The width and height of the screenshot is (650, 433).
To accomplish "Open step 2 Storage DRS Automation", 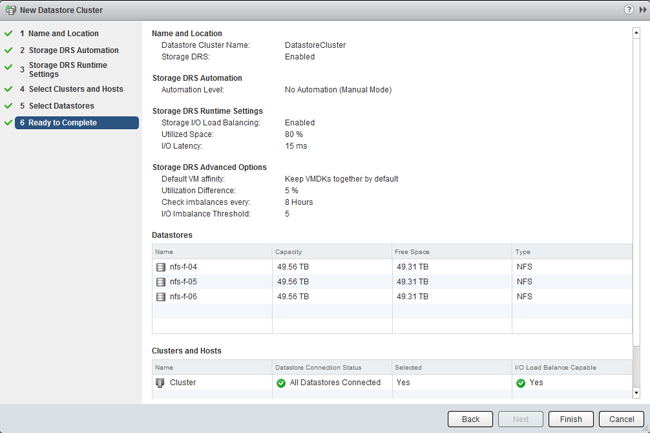I will pos(73,50).
